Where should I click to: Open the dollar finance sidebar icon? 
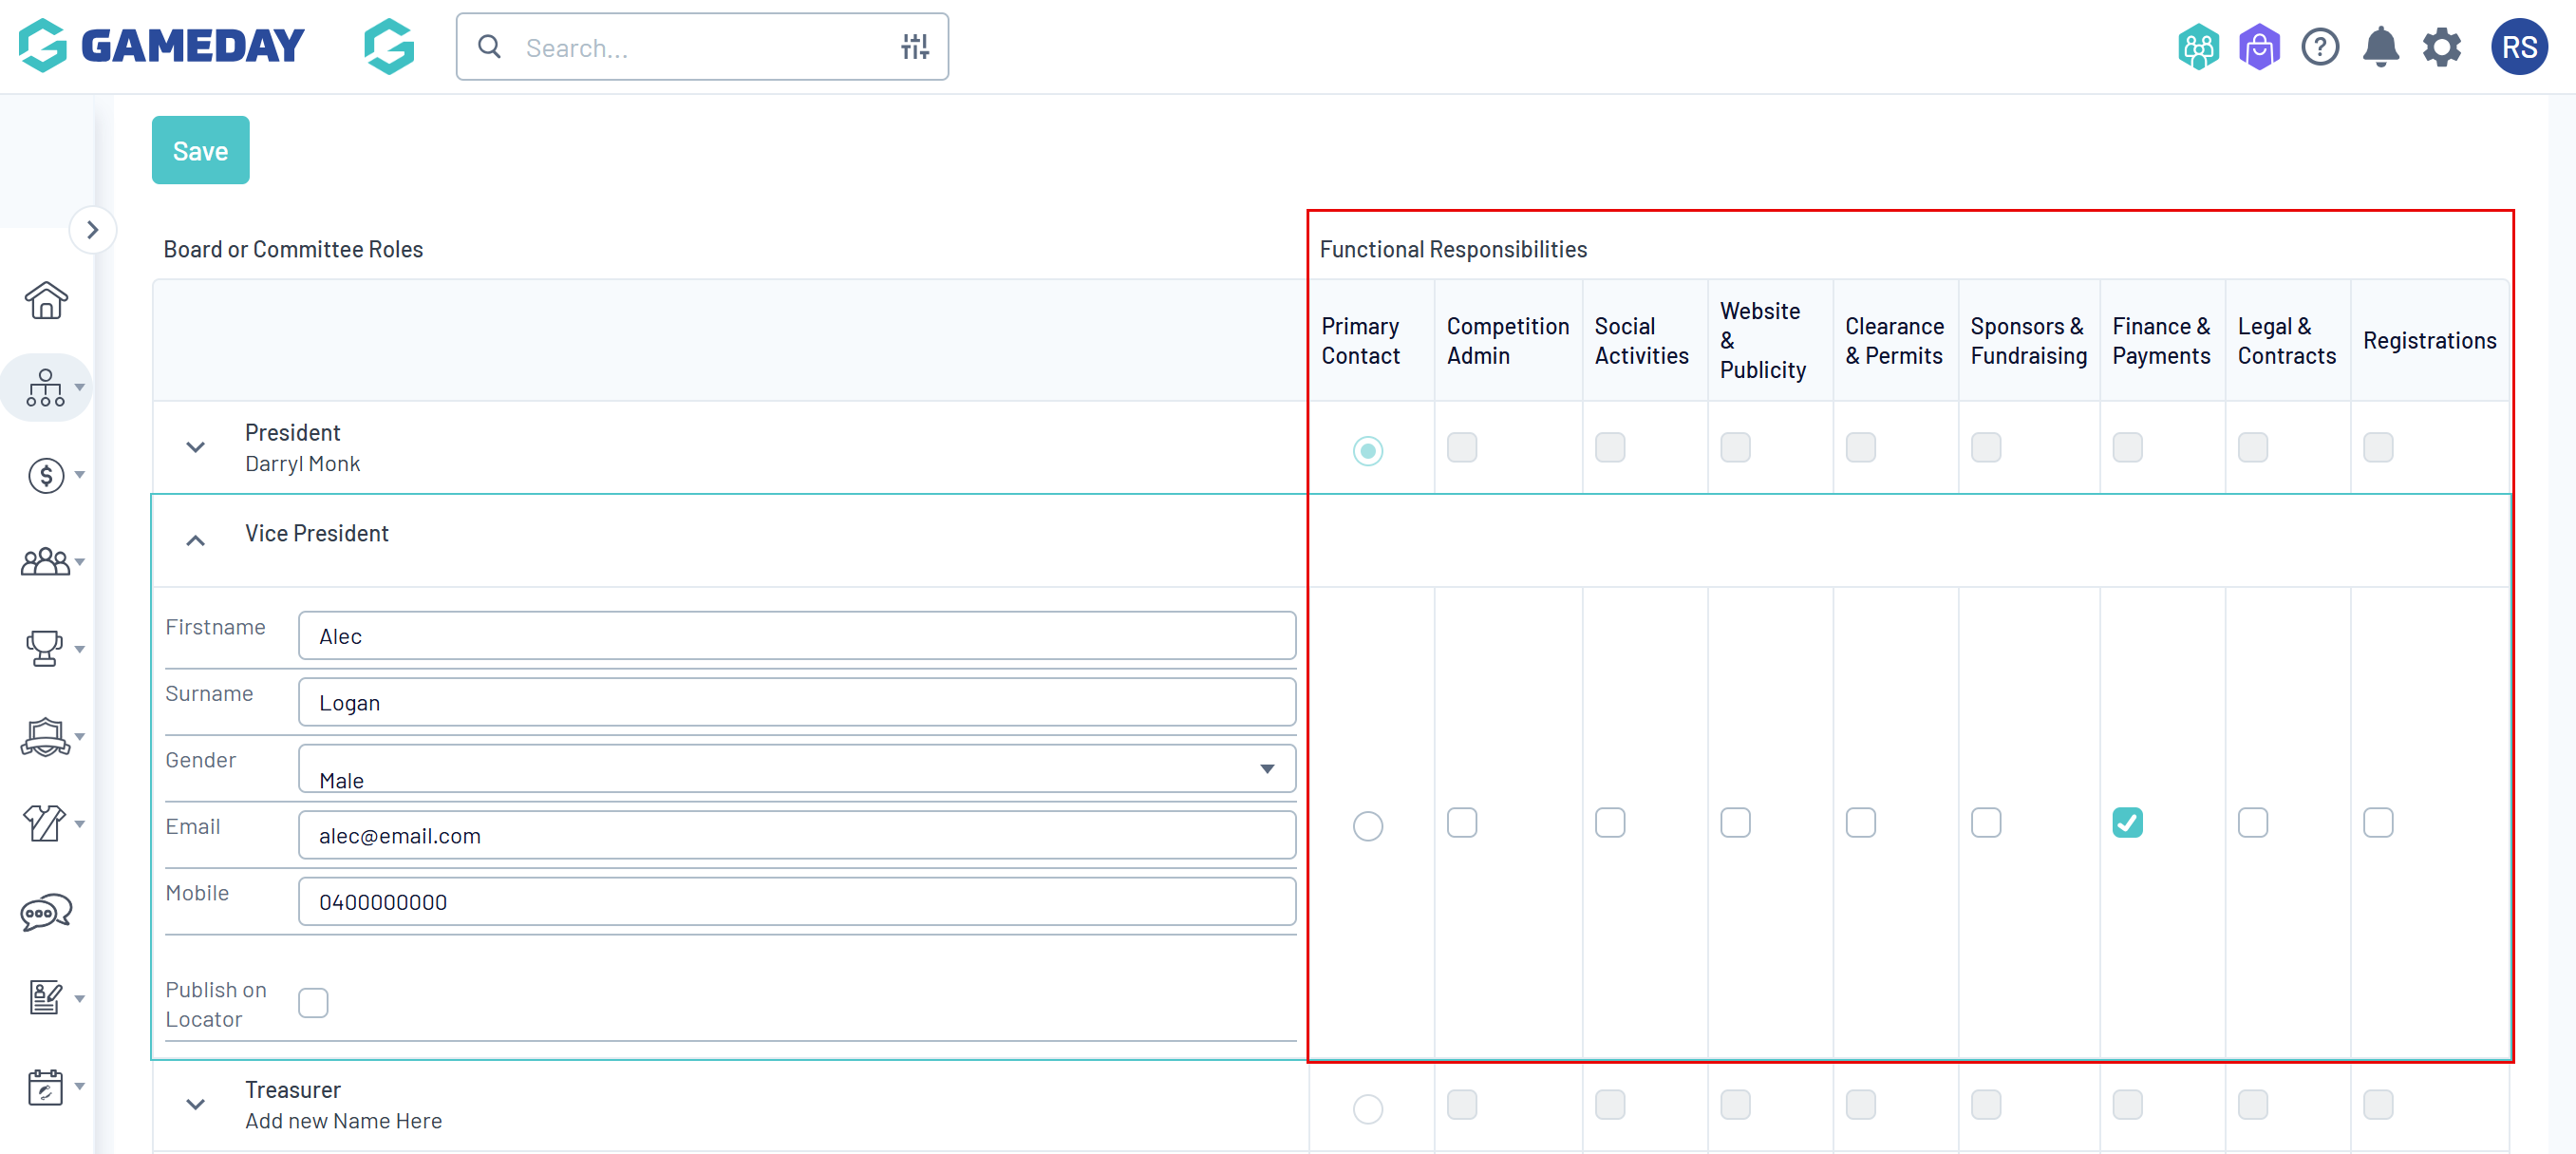[46, 475]
